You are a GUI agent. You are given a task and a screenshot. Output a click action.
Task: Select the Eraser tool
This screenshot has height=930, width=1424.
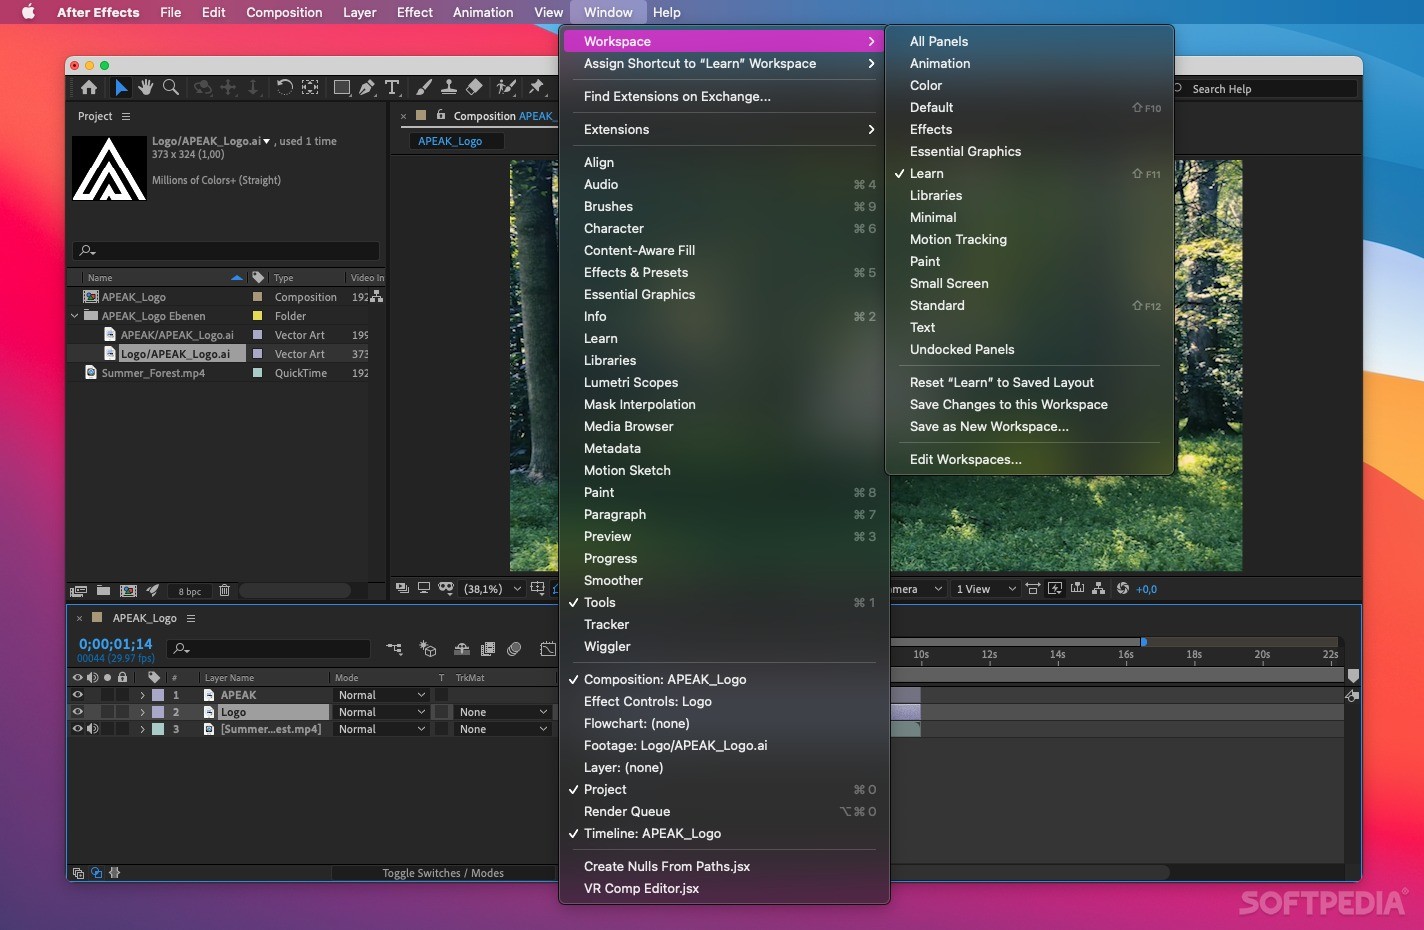[x=474, y=88]
